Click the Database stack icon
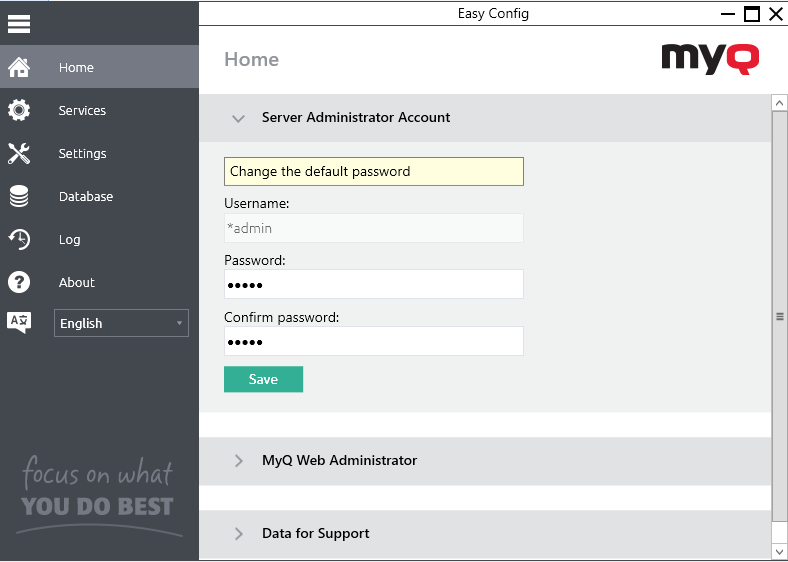 (19, 197)
